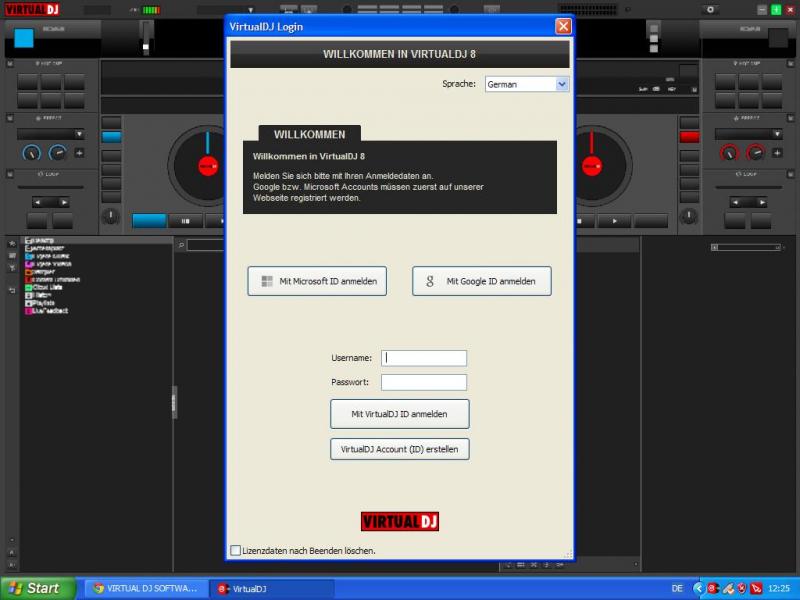Click Mit VirtualDJ ID anmelden button

point(399,414)
